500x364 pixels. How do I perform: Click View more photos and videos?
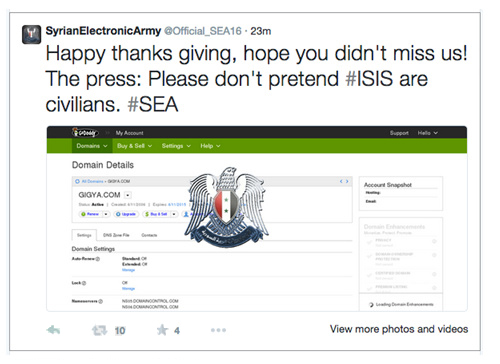(x=399, y=329)
